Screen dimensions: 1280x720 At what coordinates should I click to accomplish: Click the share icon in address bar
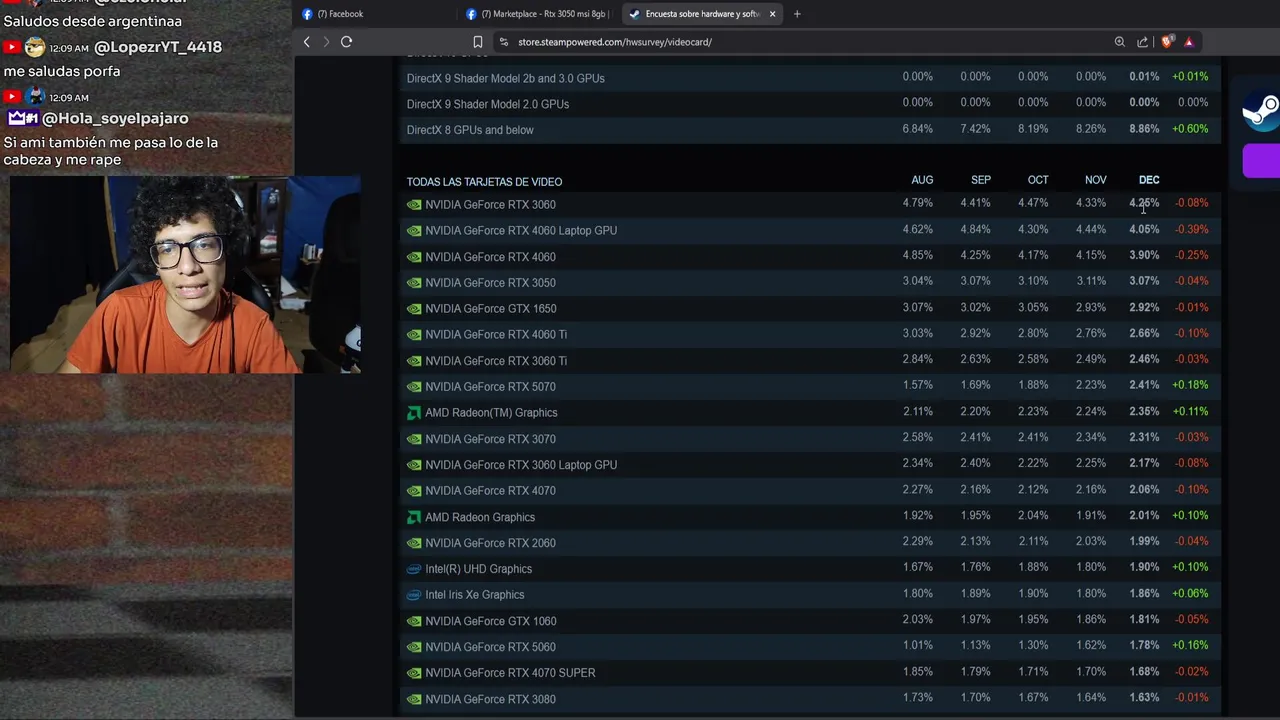(1143, 42)
